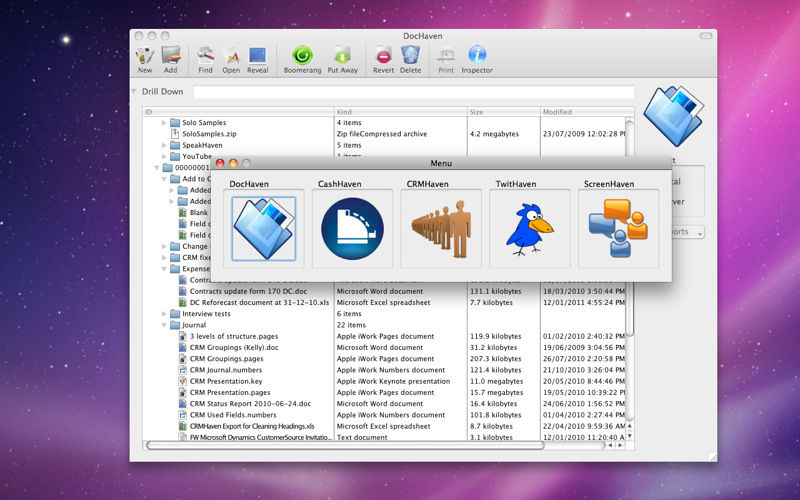Close the Menu window
Viewport: 800px width, 500px height.
[x=220, y=163]
